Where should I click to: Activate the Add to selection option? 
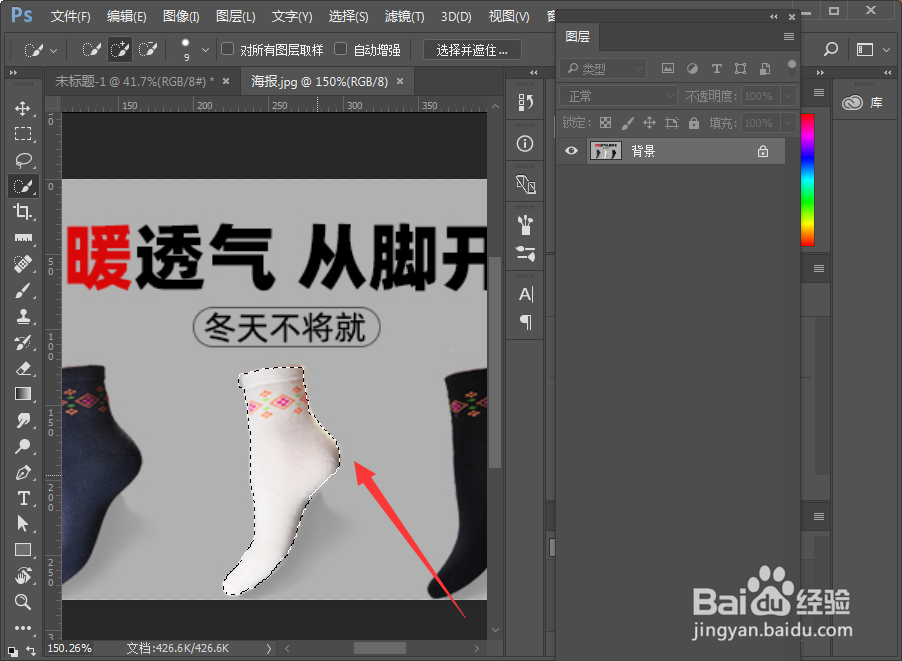pyautogui.click(x=119, y=48)
